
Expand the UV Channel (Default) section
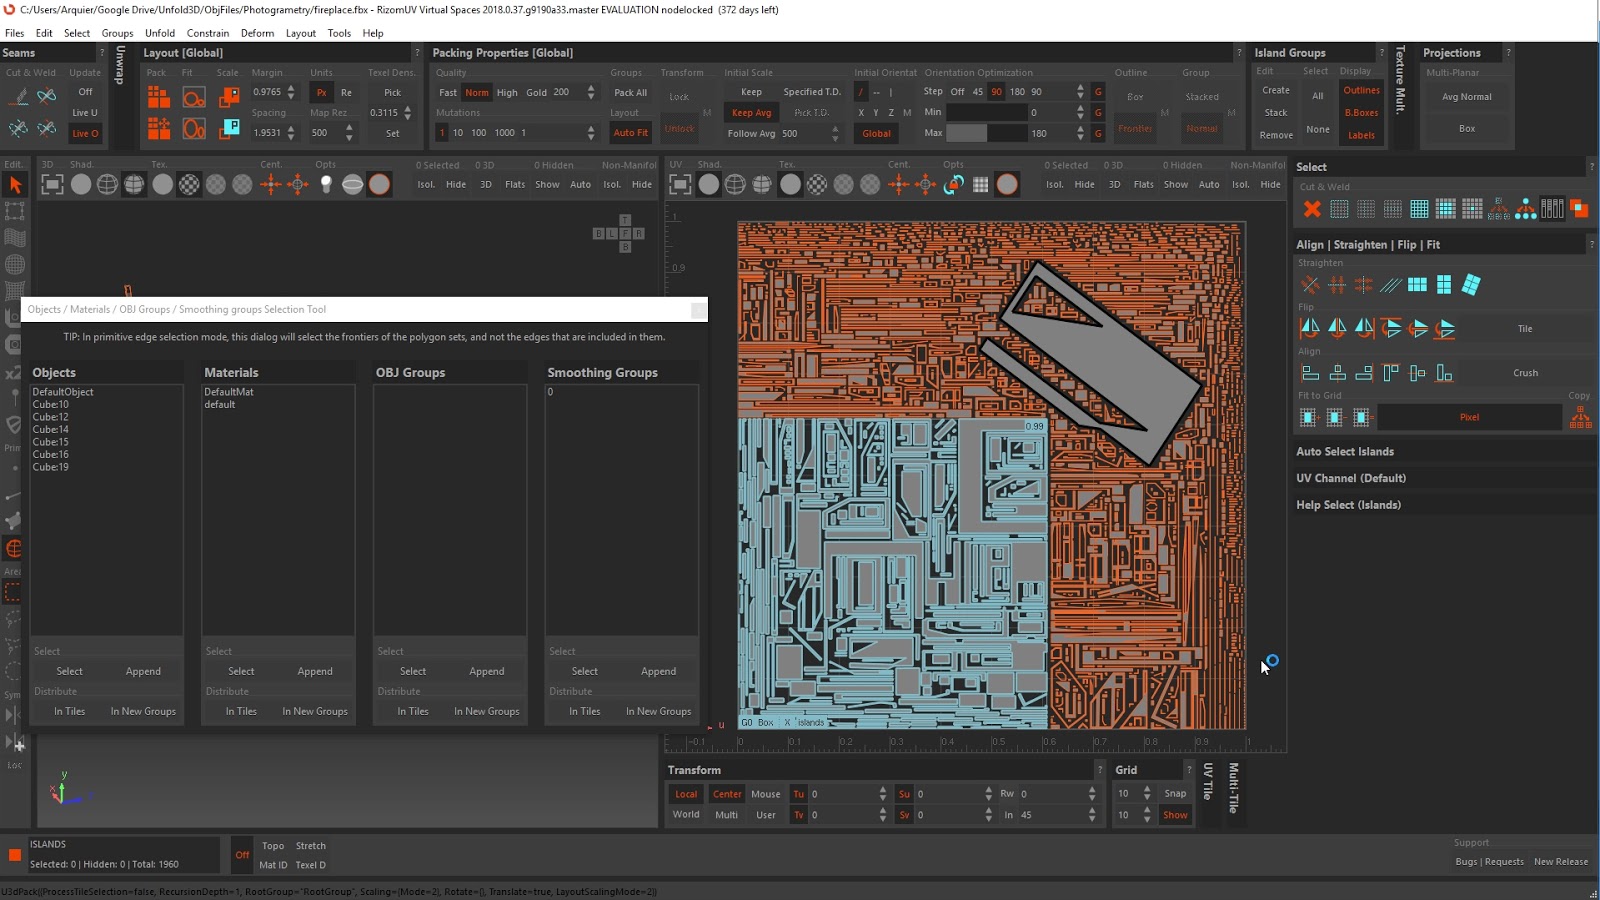pyautogui.click(x=1350, y=478)
